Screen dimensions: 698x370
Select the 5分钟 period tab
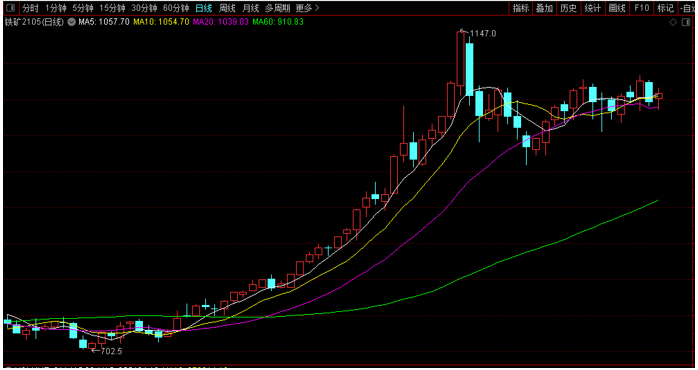(83, 8)
